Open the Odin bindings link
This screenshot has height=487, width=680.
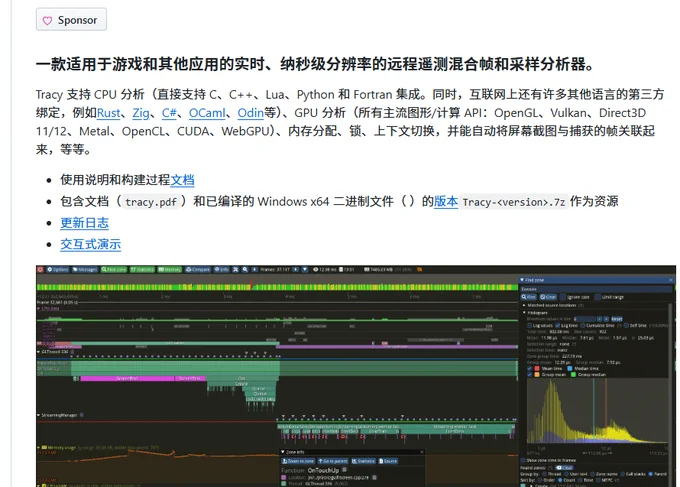250,113
